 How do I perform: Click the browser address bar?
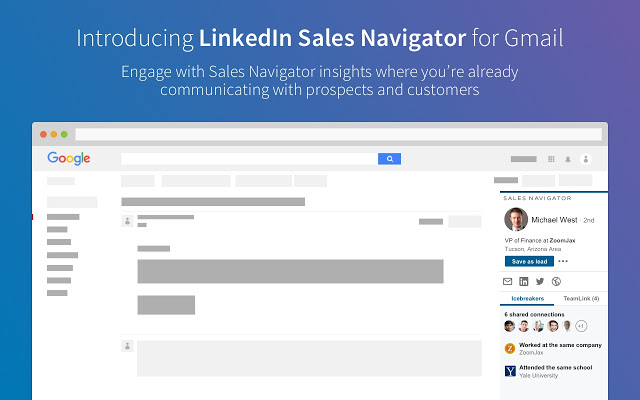[338, 134]
